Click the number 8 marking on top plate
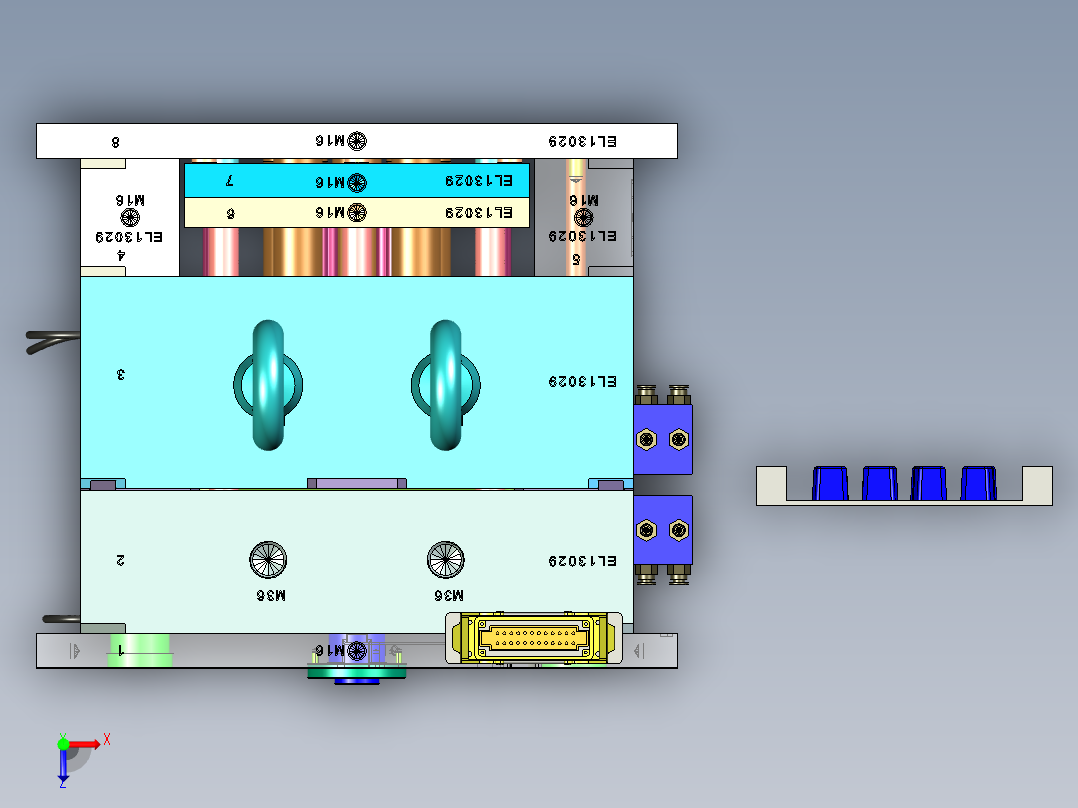This screenshot has width=1078, height=808. coord(116,142)
